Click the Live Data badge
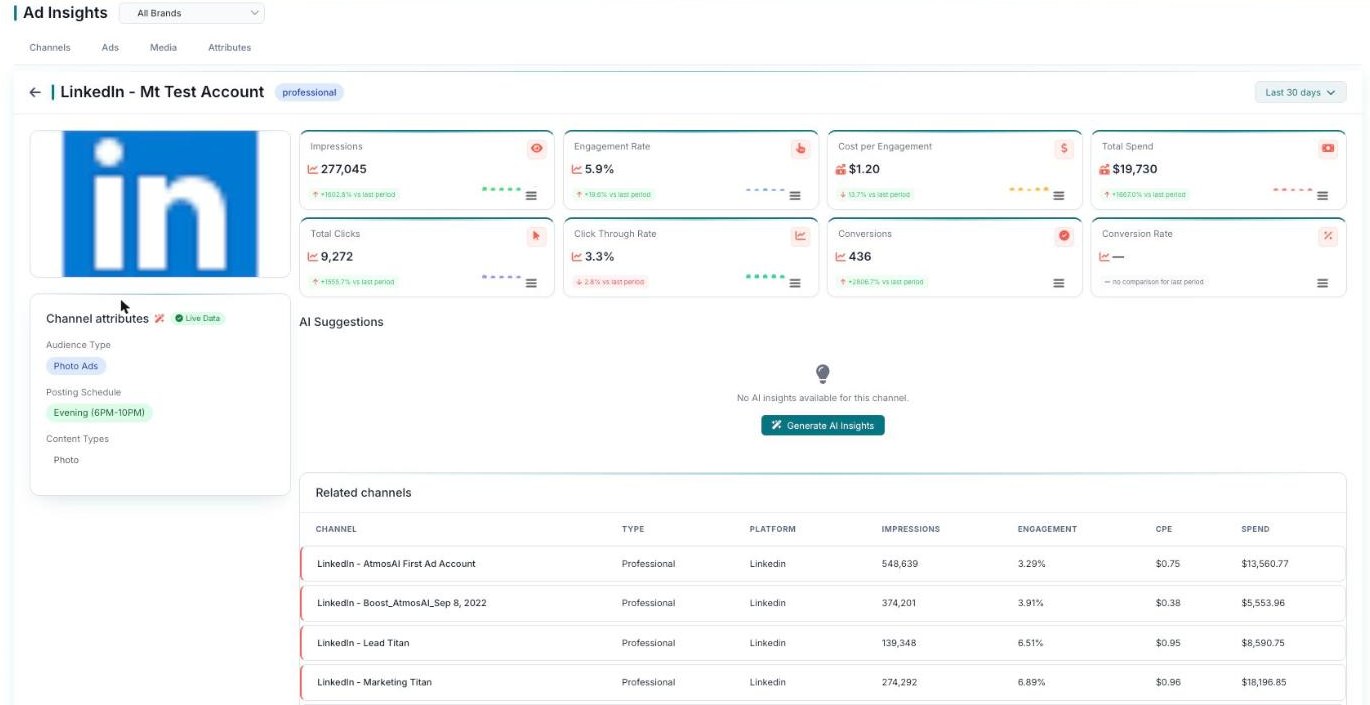This screenshot has height=705, width=1370. pos(198,318)
